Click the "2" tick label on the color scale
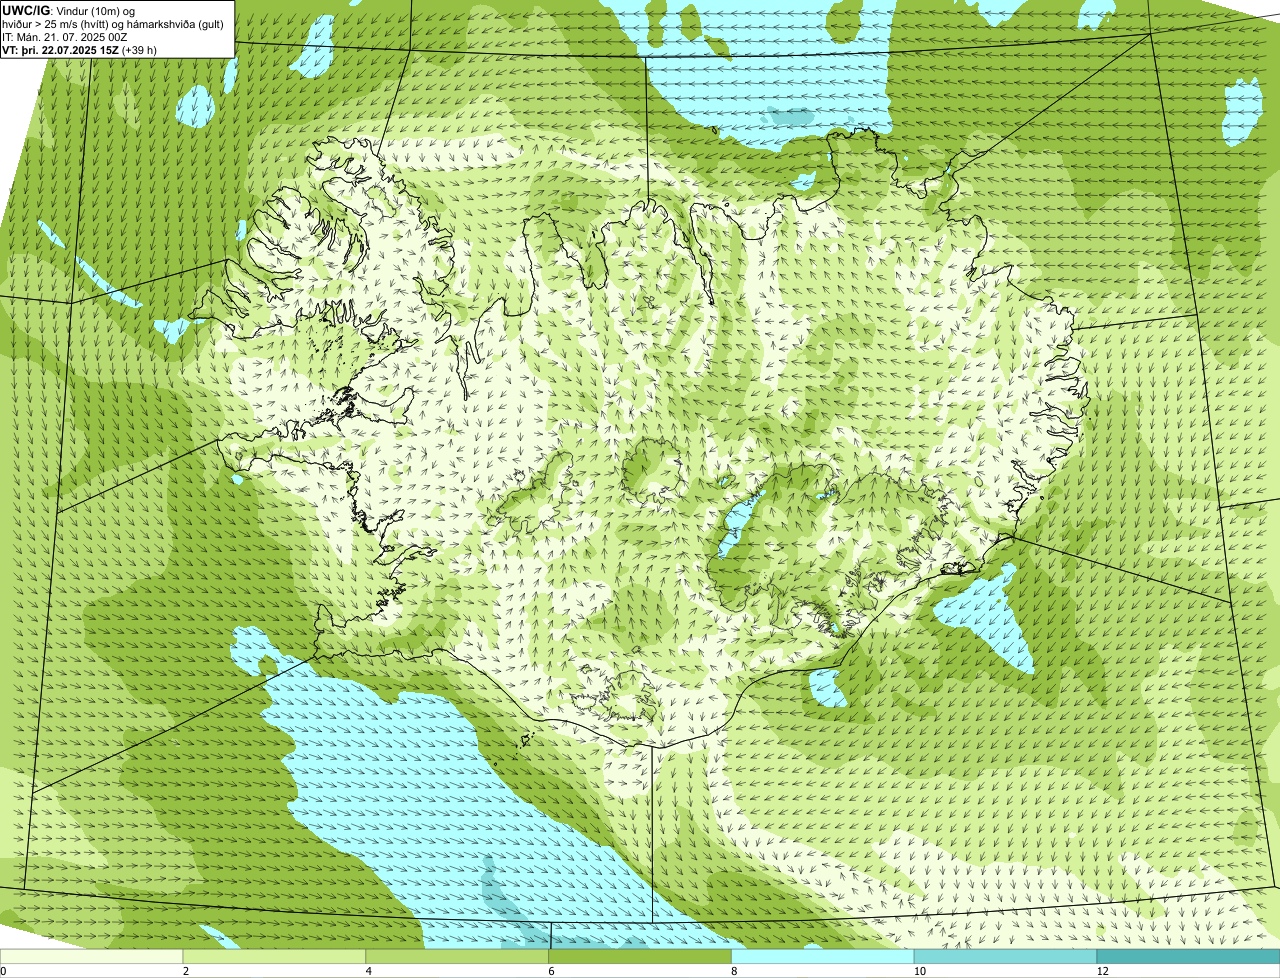The height and width of the screenshot is (978, 1280). tap(185, 971)
